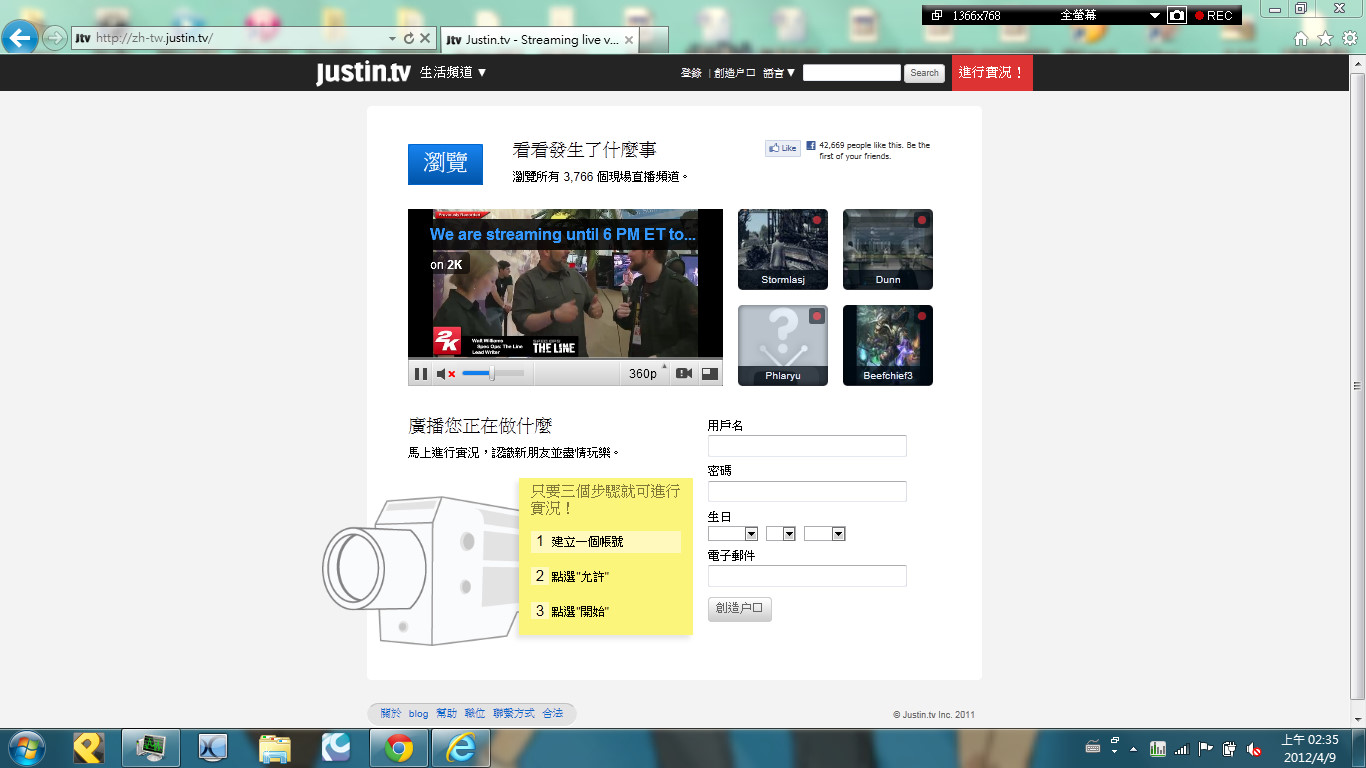Click the justin.tv logo

coord(363,72)
